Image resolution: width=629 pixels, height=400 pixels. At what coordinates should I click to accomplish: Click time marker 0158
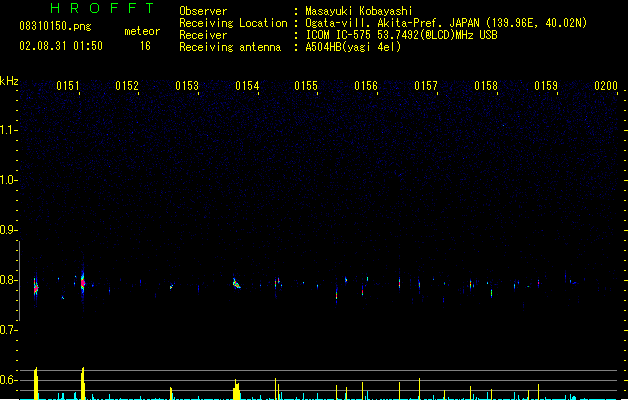486,86
